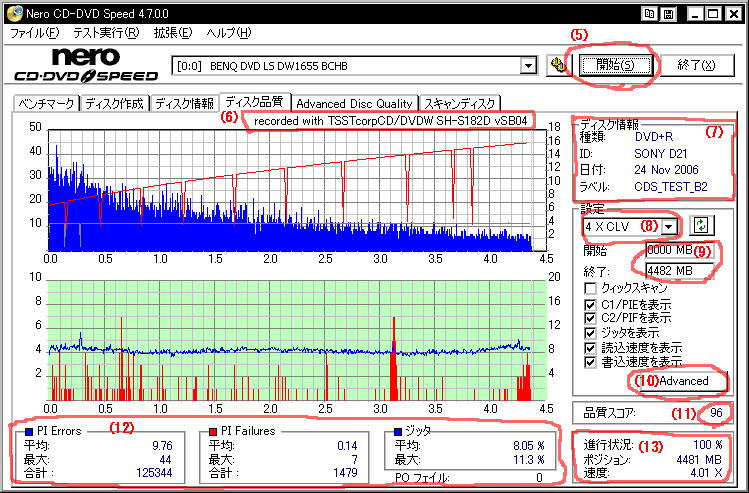Open the ファイル(F) menu

[34, 33]
